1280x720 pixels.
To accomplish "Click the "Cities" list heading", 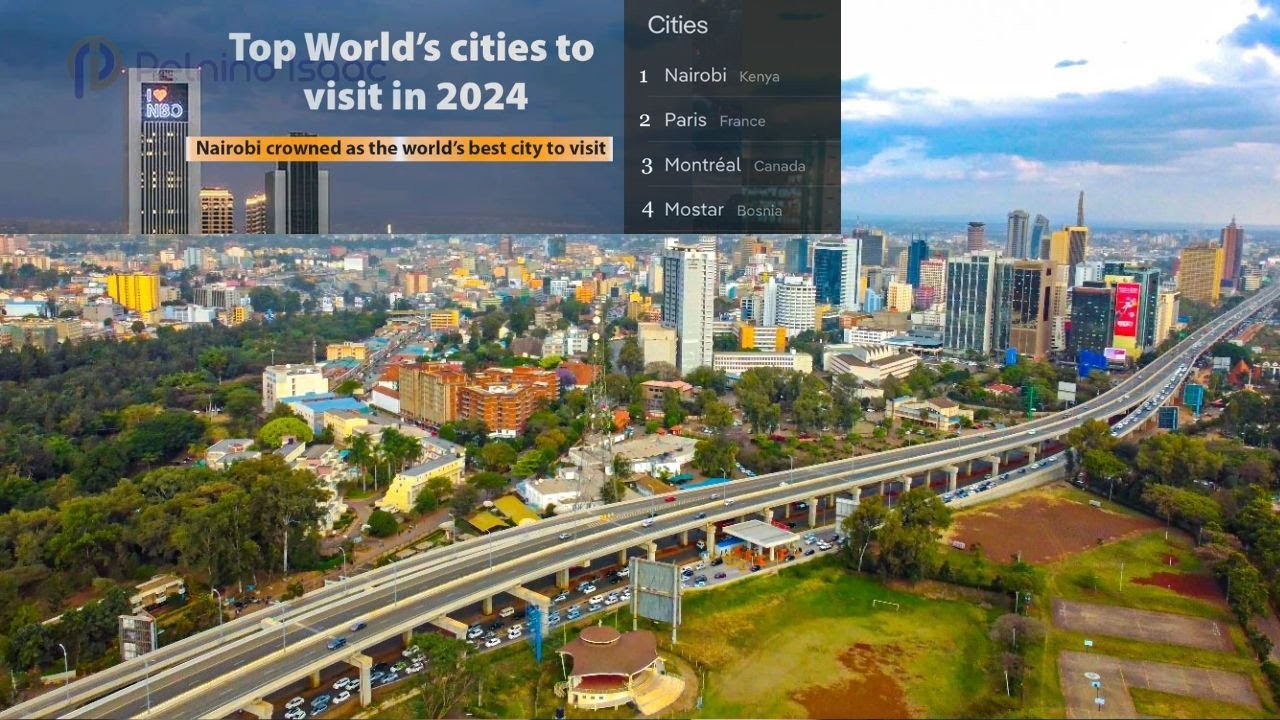I will tap(677, 25).
